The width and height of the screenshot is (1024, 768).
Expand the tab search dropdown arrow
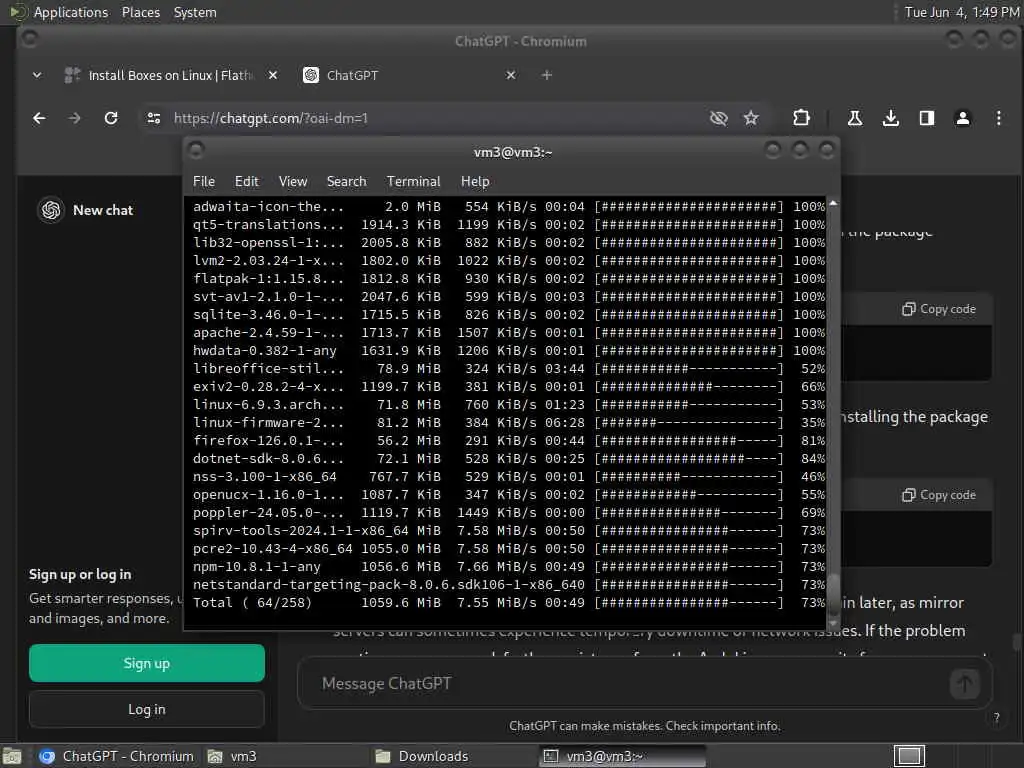(x=37, y=75)
